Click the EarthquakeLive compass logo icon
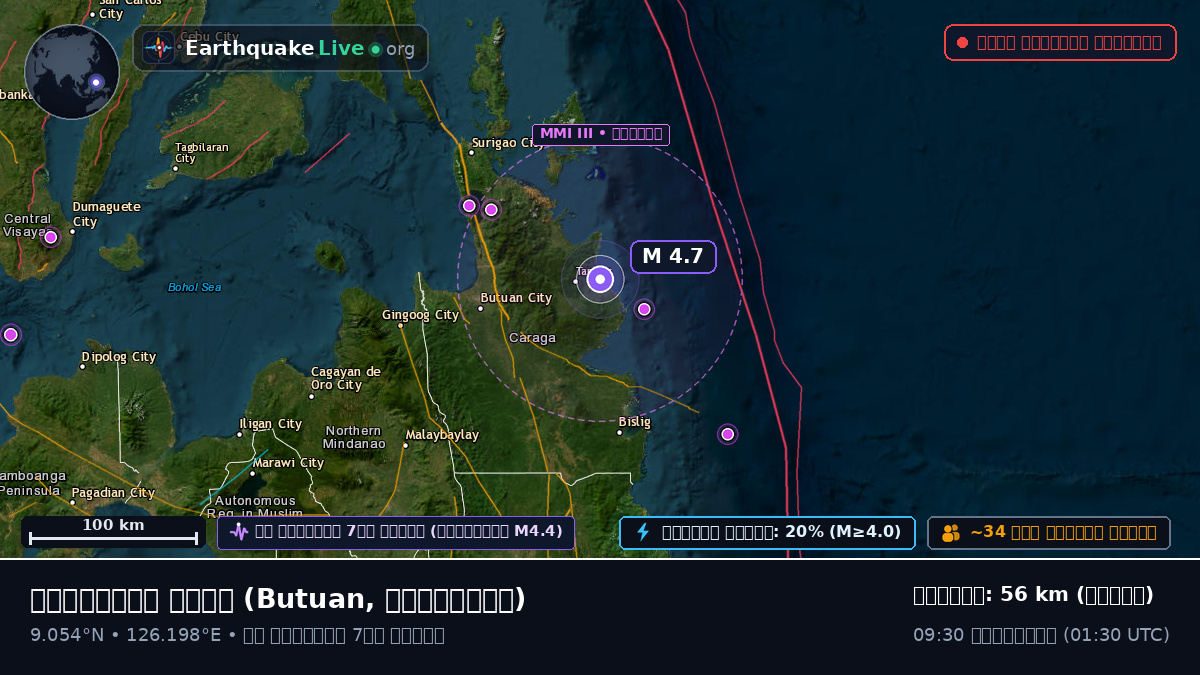This screenshot has width=1200, height=675. pyautogui.click(x=158, y=48)
